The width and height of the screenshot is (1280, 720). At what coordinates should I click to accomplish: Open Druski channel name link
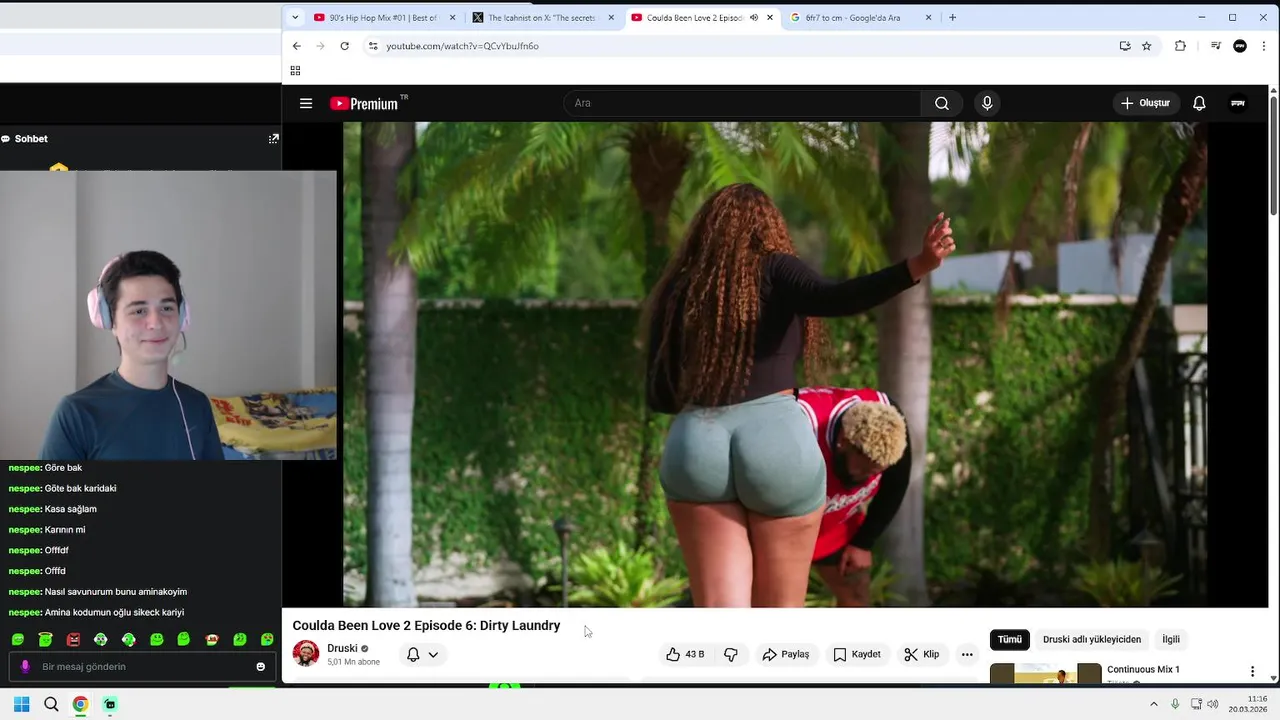click(342, 648)
